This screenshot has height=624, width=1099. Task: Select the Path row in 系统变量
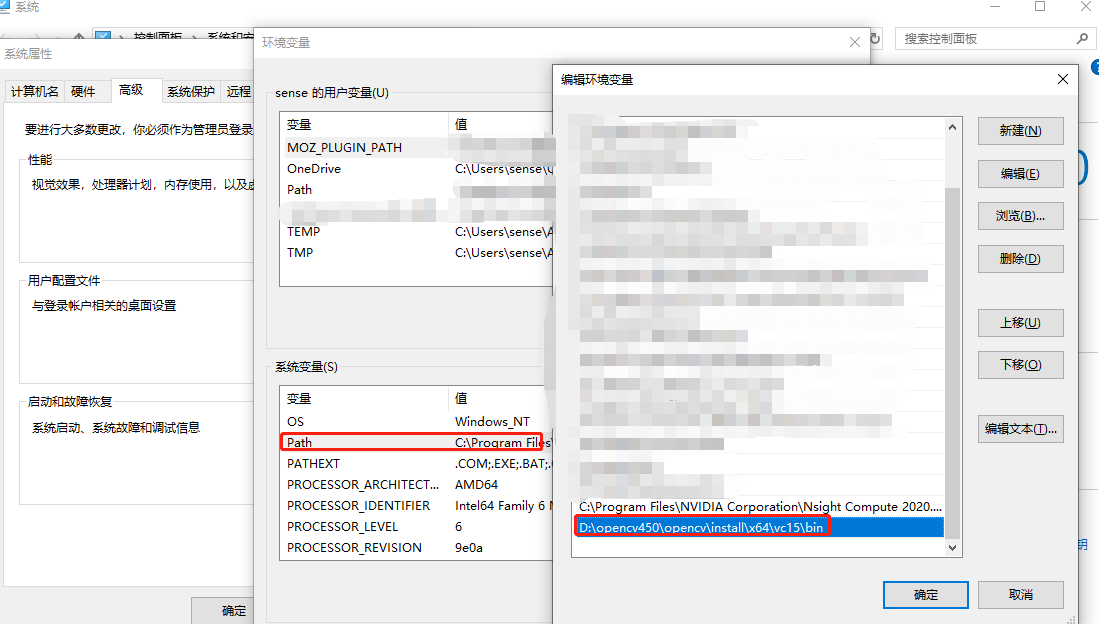point(412,442)
